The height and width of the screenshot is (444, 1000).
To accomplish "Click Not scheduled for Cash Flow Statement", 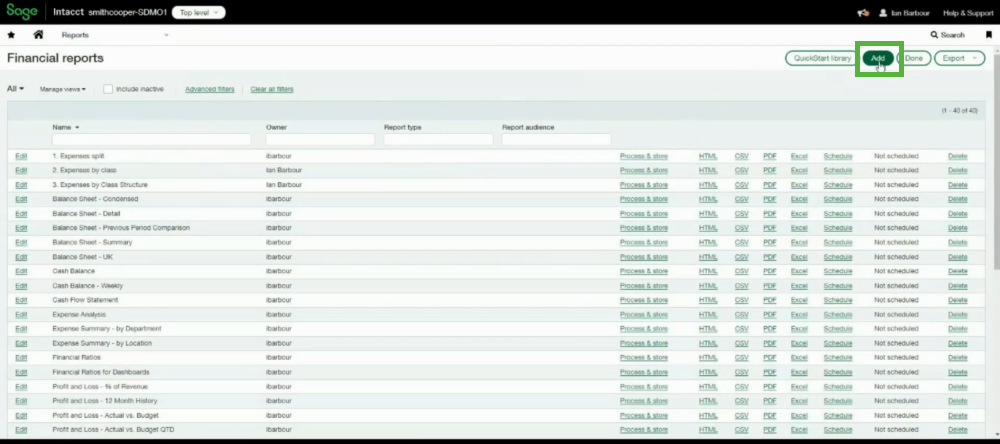I will point(896,300).
